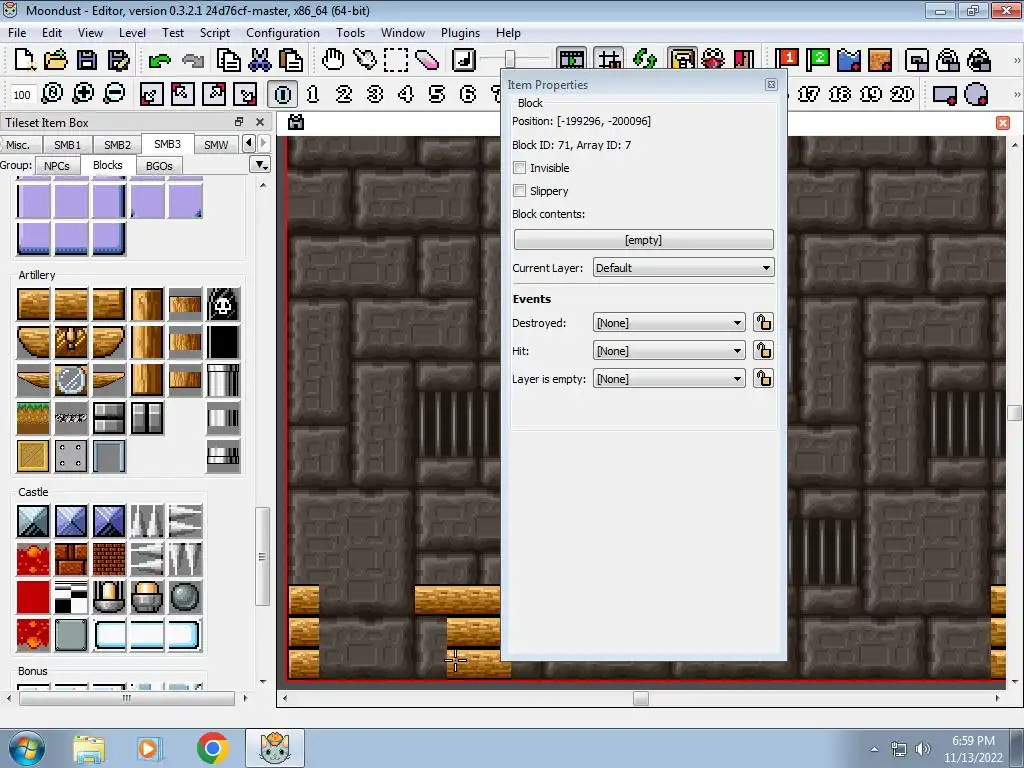Jump to section's bottom-left corner icon
Screen dimensions: 1024x768
[151, 94]
